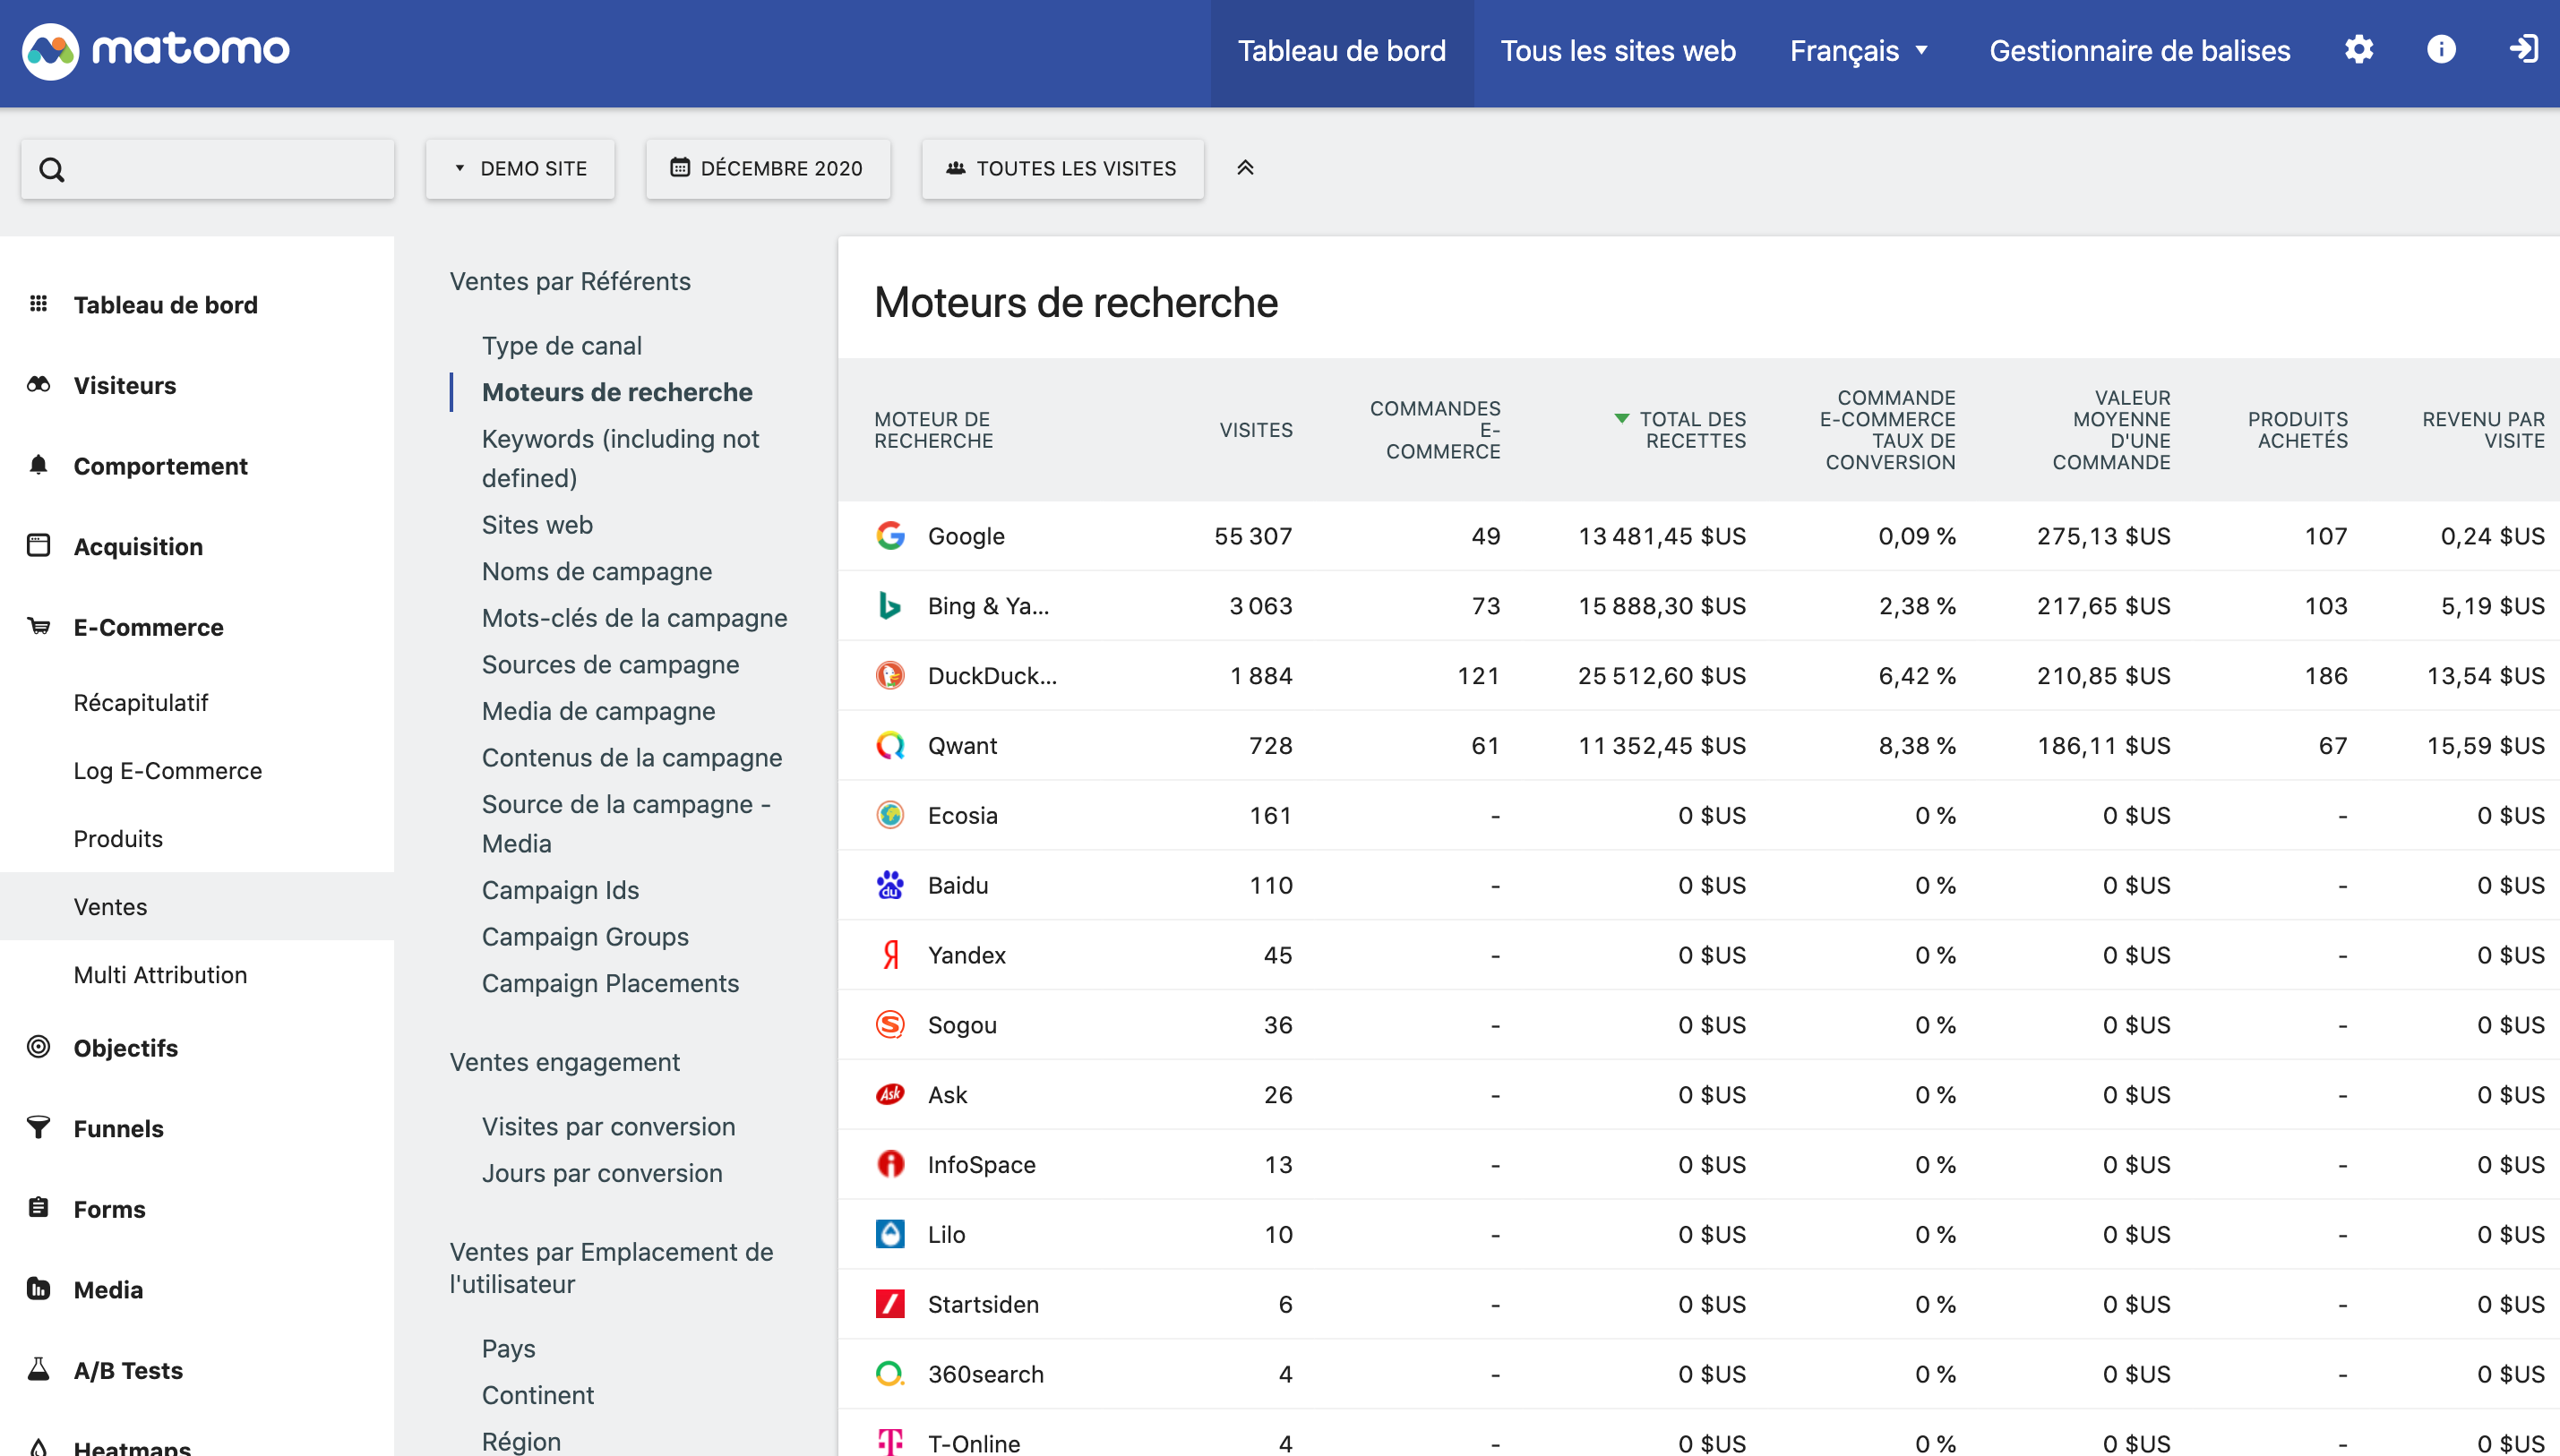Click the Yandex logo icon
2560x1456 pixels.
tap(890, 956)
